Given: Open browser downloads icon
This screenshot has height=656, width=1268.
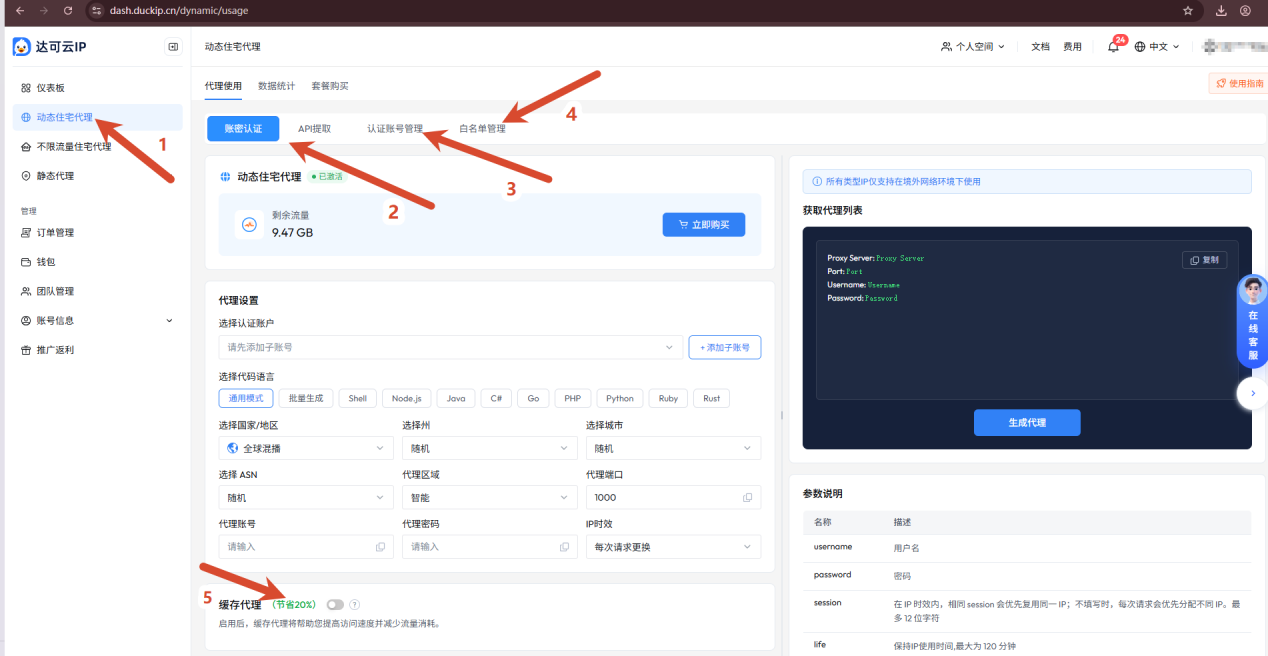Looking at the screenshot, I should pyautogui.click(x=1221, y=10).
